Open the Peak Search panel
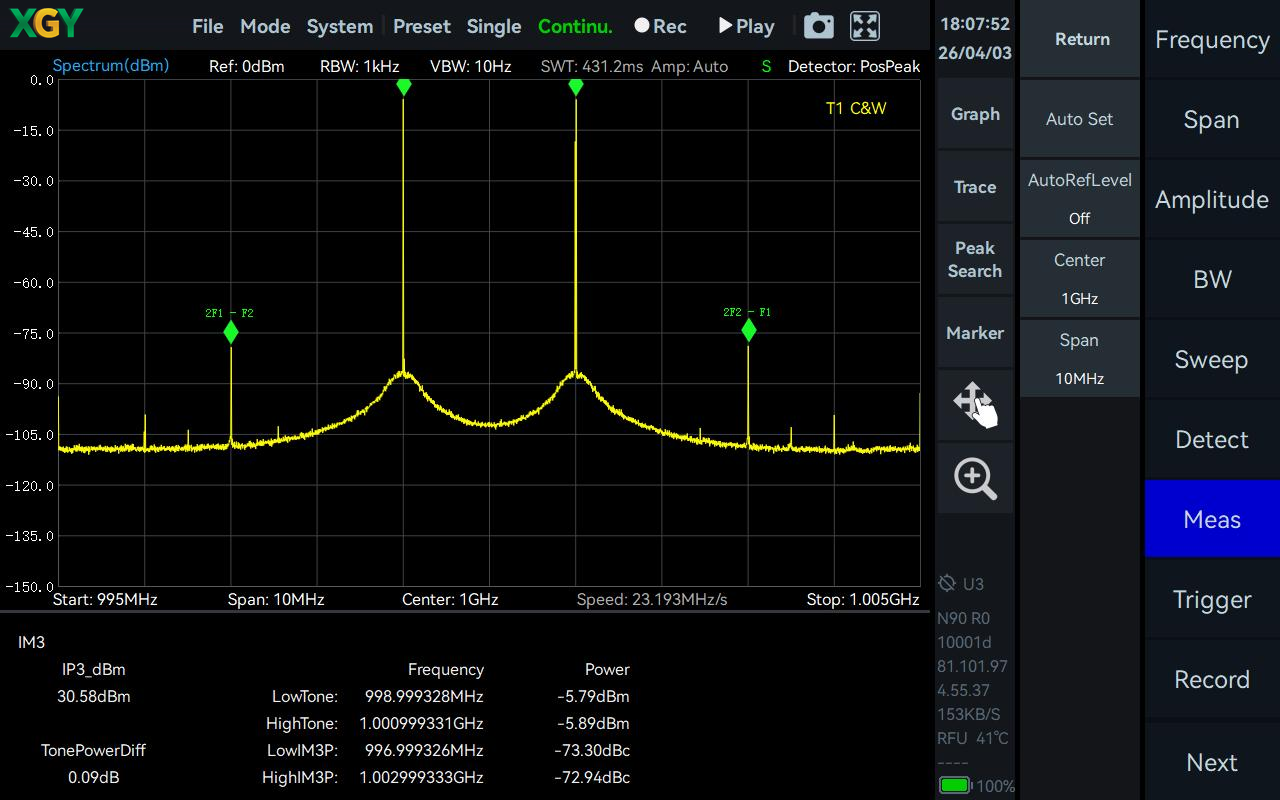Screen dimensions: 1280x800 point(975,259)
